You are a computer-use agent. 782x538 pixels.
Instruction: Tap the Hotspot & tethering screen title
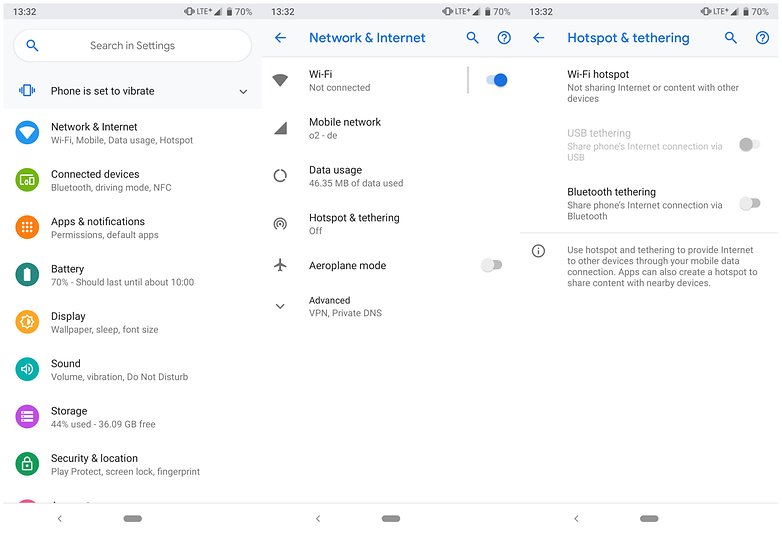pyautogui.click(x=628, y=38)
